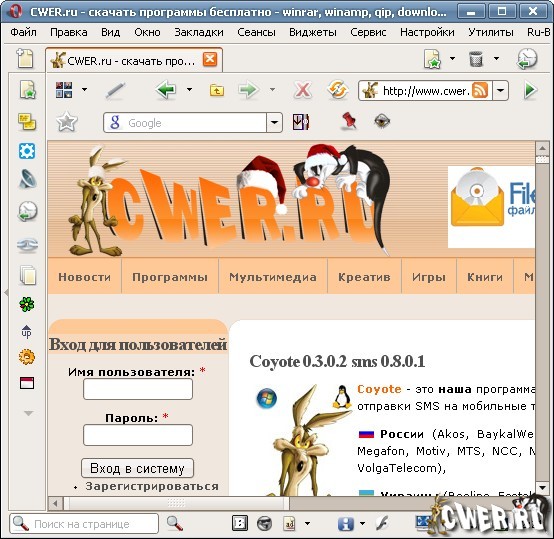This screenshot has width=554, height=539.
Task: Expand more sidebar panels with down arrow
Action: point(28,413)
